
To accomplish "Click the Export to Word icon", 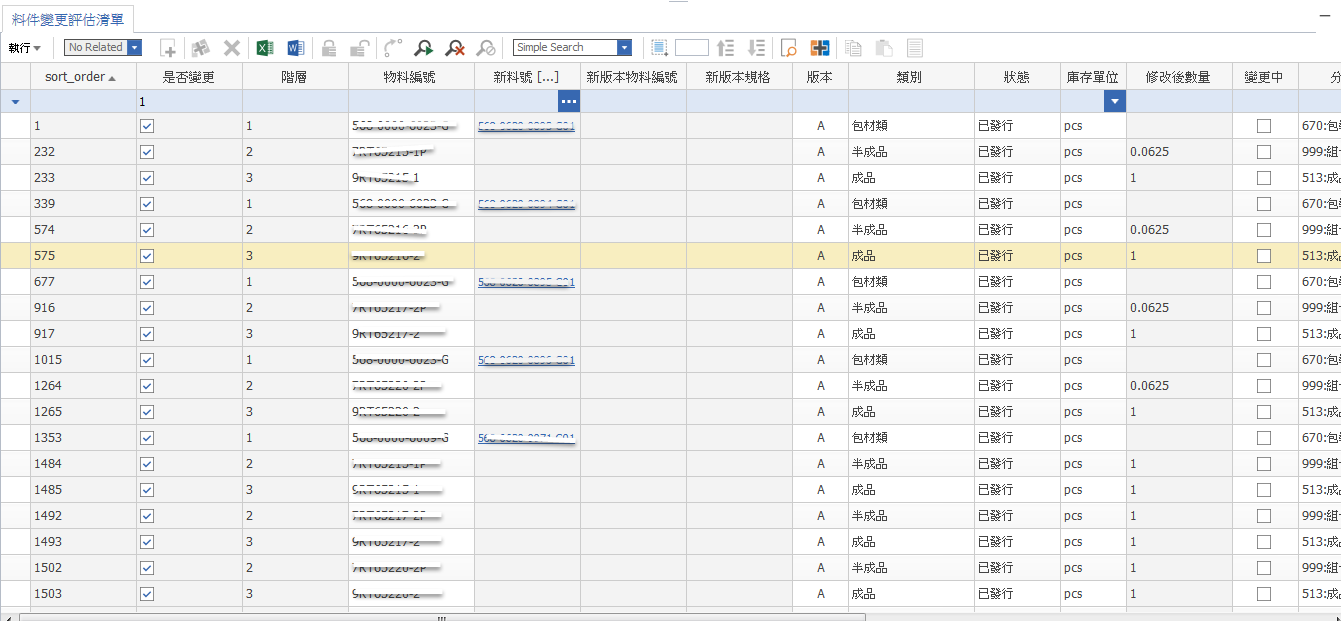I will (x=295, y=48).
